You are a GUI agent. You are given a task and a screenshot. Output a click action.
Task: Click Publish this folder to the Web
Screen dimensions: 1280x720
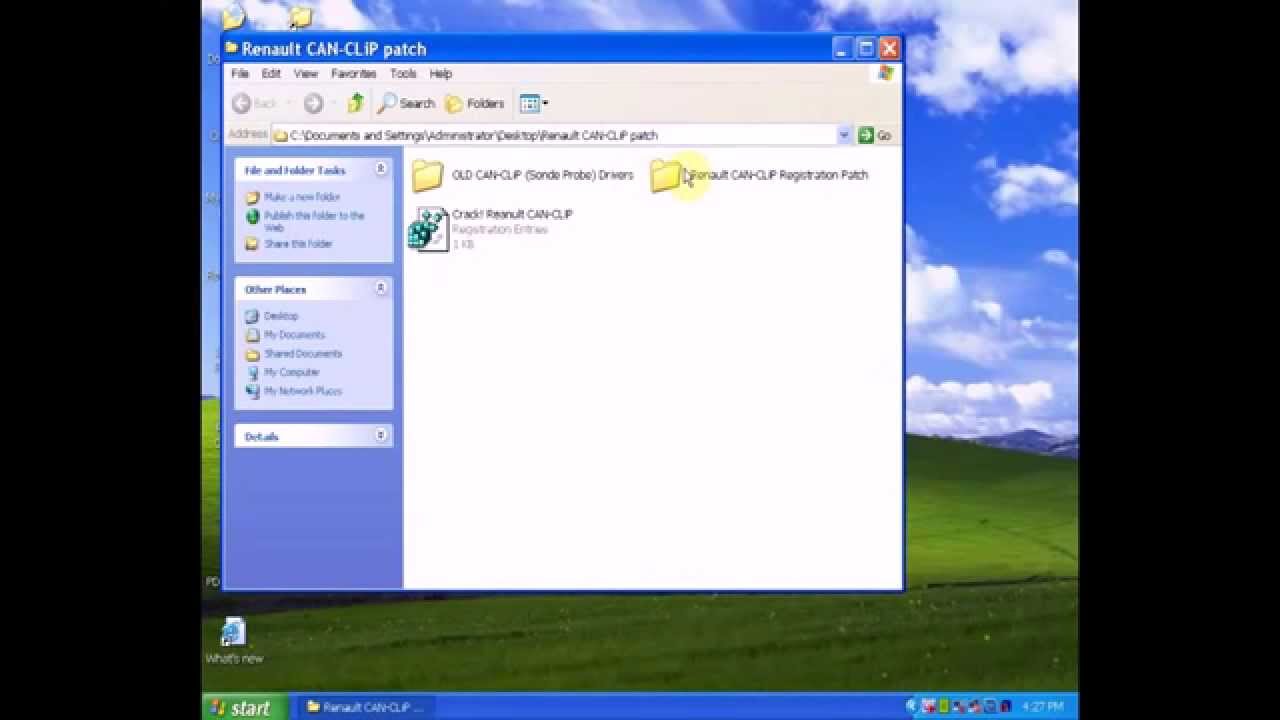[314, 221]
